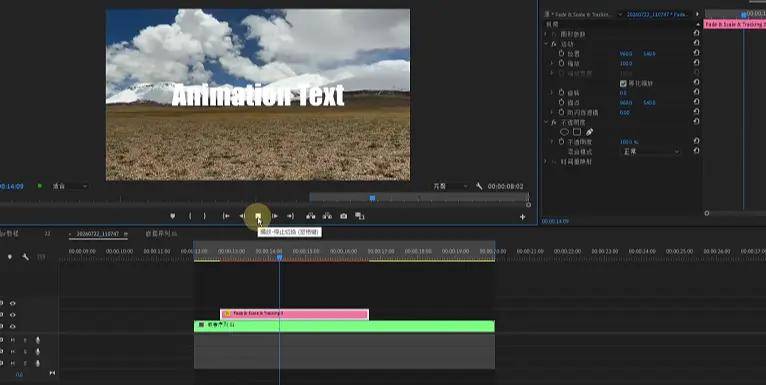This screenshot has width=766, height=385.
Task: Select the nested sequence tab beside the 20200722_110747 tab
Action: pyautogui.click(x=161, y=234)
